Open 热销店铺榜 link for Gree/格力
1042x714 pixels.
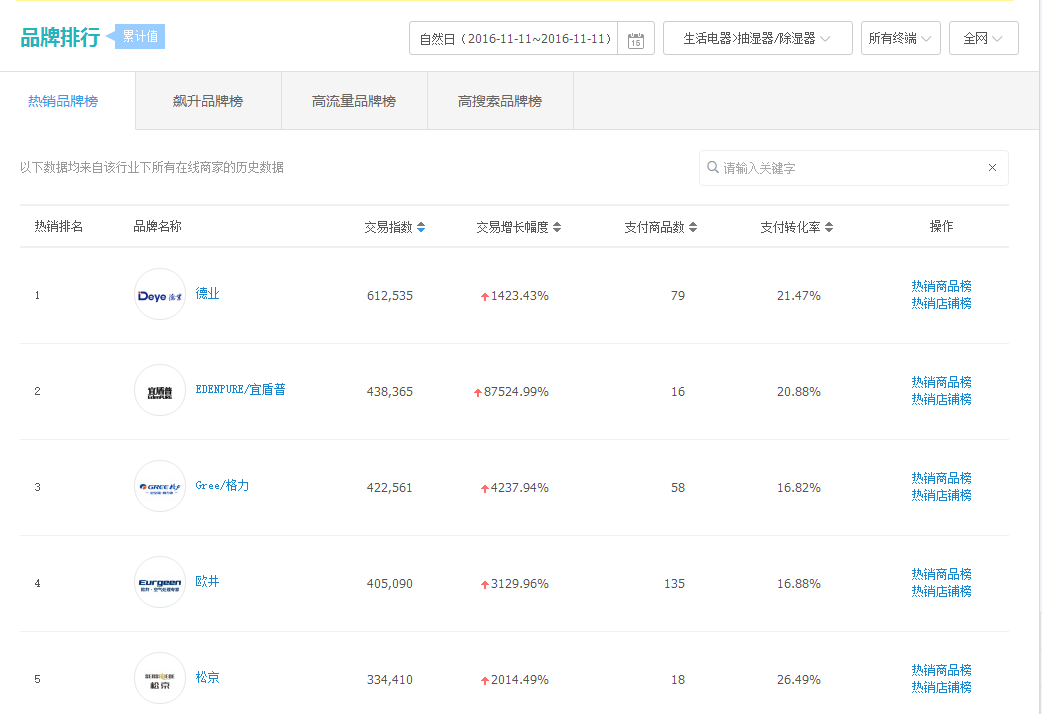click(x=941, y=496)
